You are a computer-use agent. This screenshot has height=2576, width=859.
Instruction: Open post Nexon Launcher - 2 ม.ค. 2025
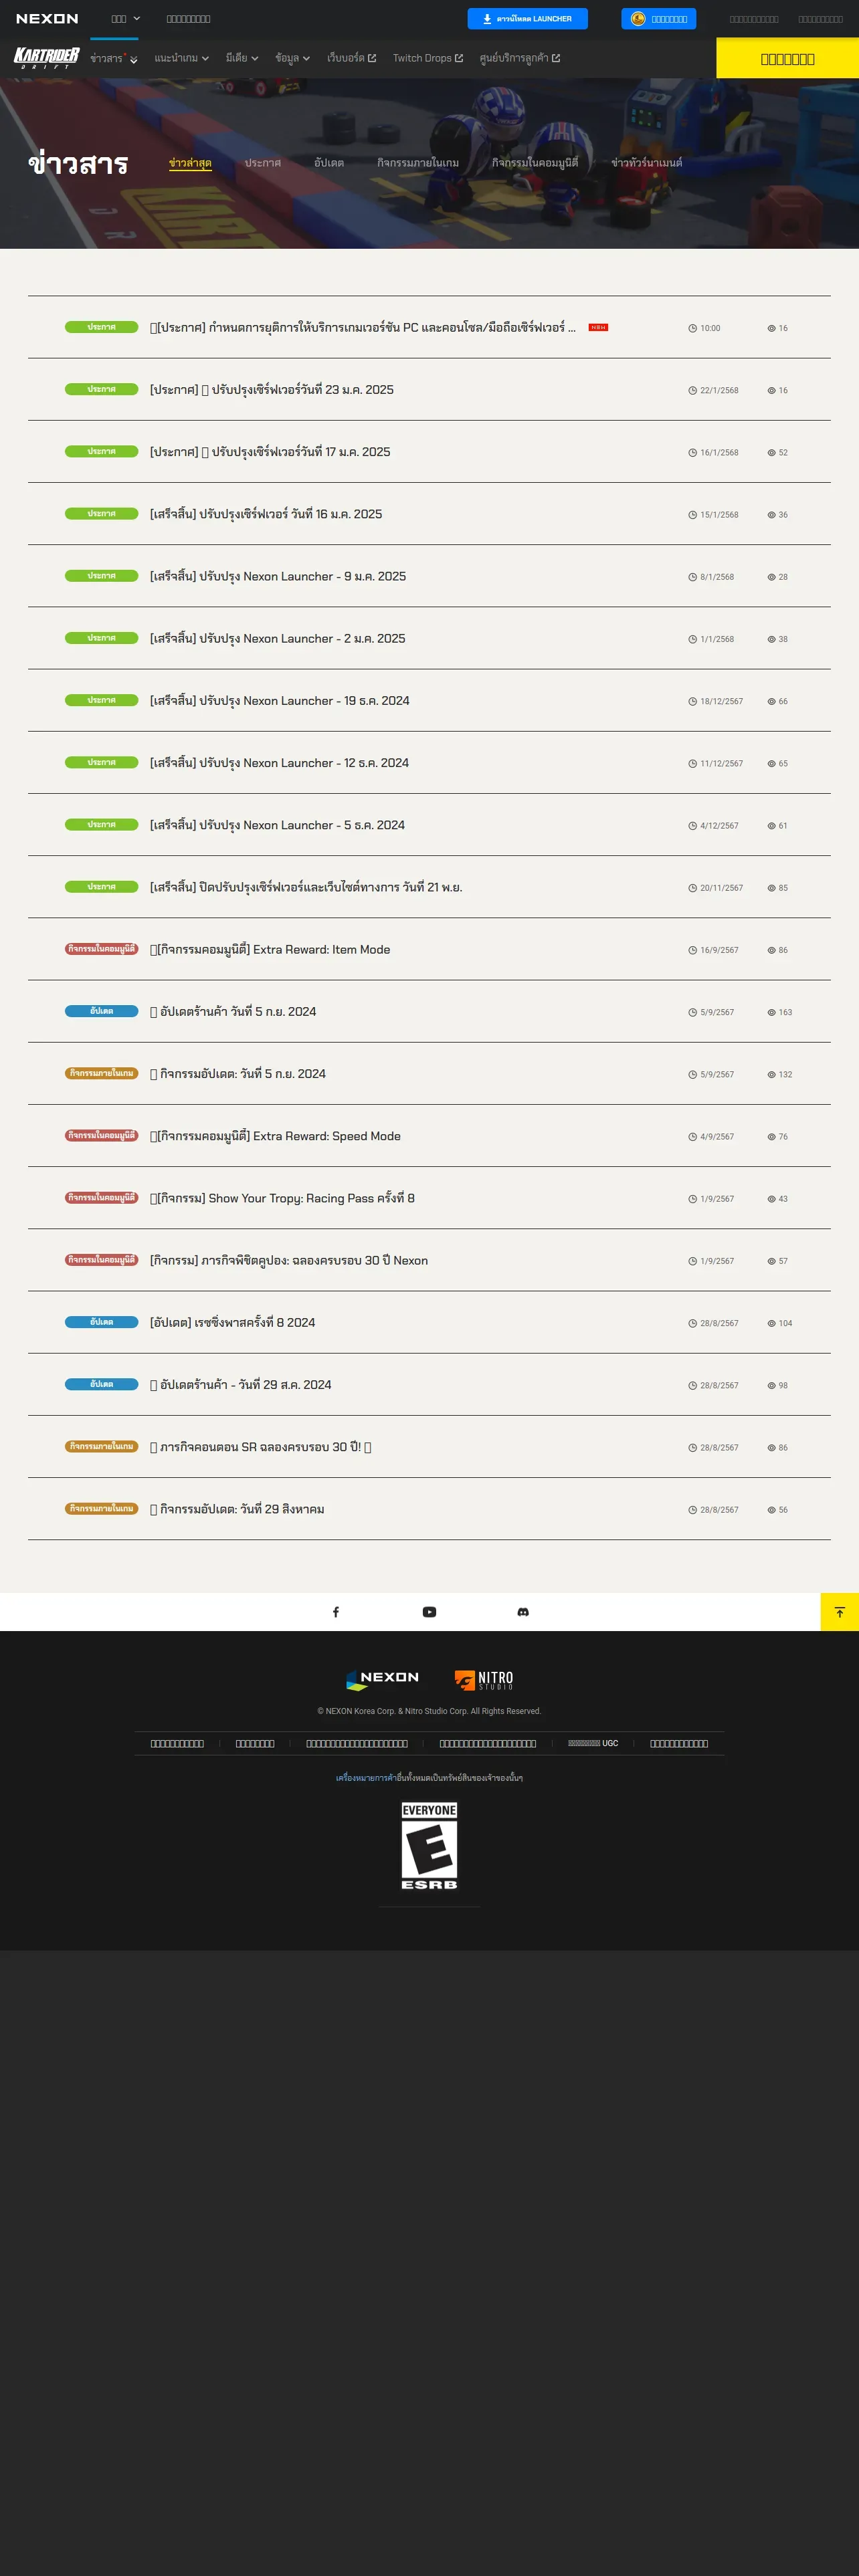(278, 639)
